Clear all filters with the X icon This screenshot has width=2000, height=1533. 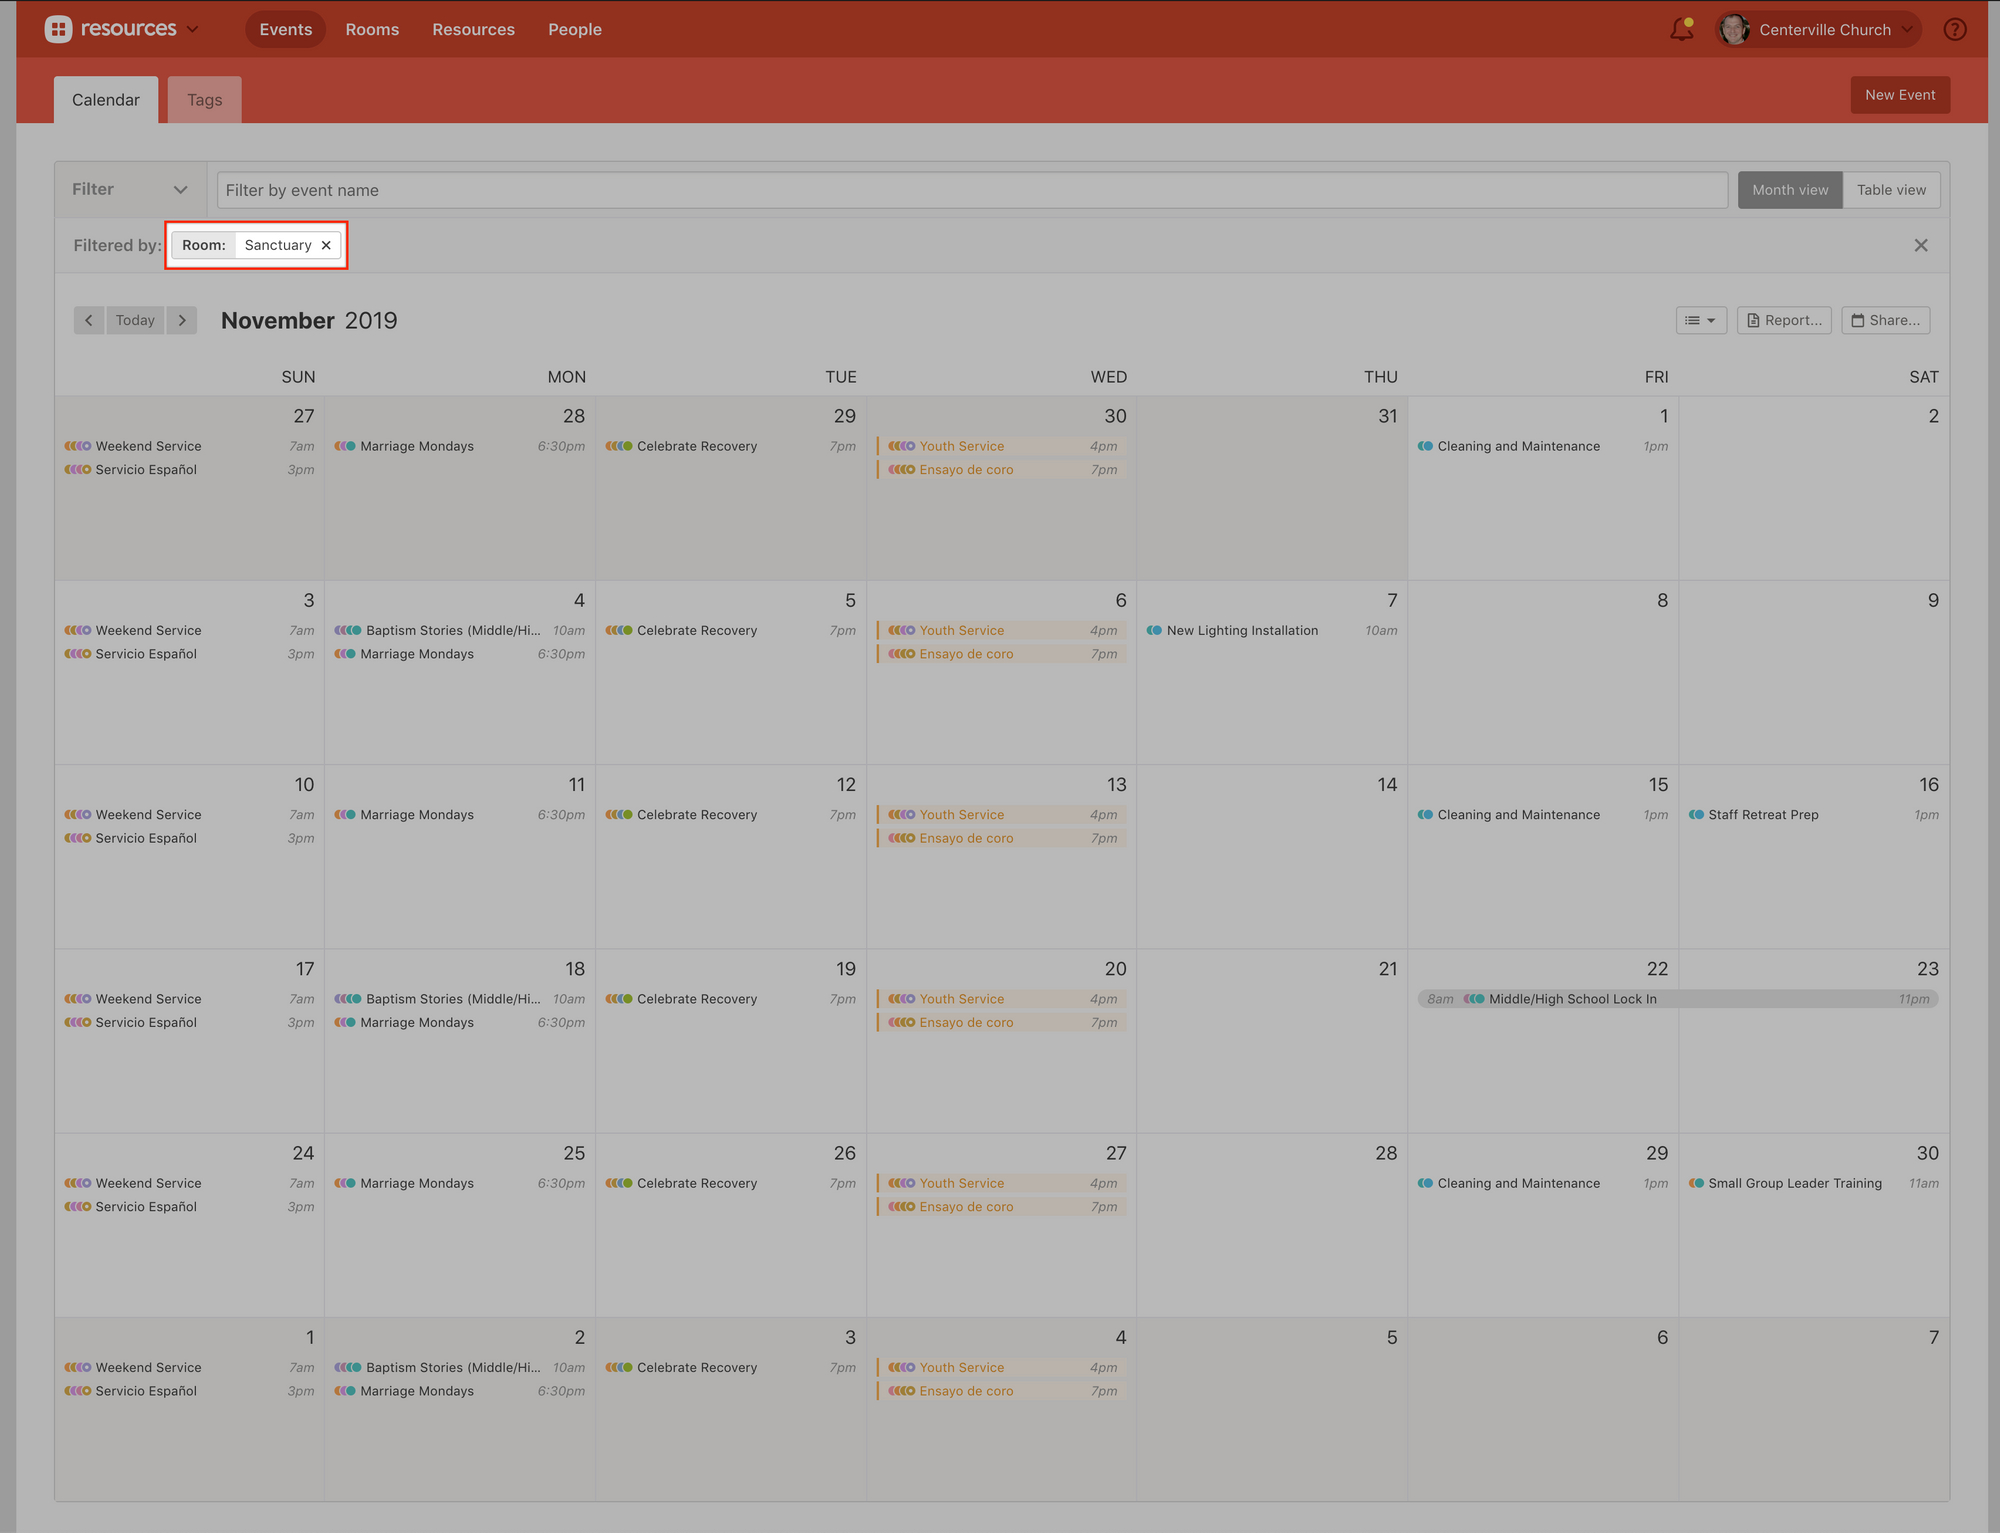[x=1921, y=245]
